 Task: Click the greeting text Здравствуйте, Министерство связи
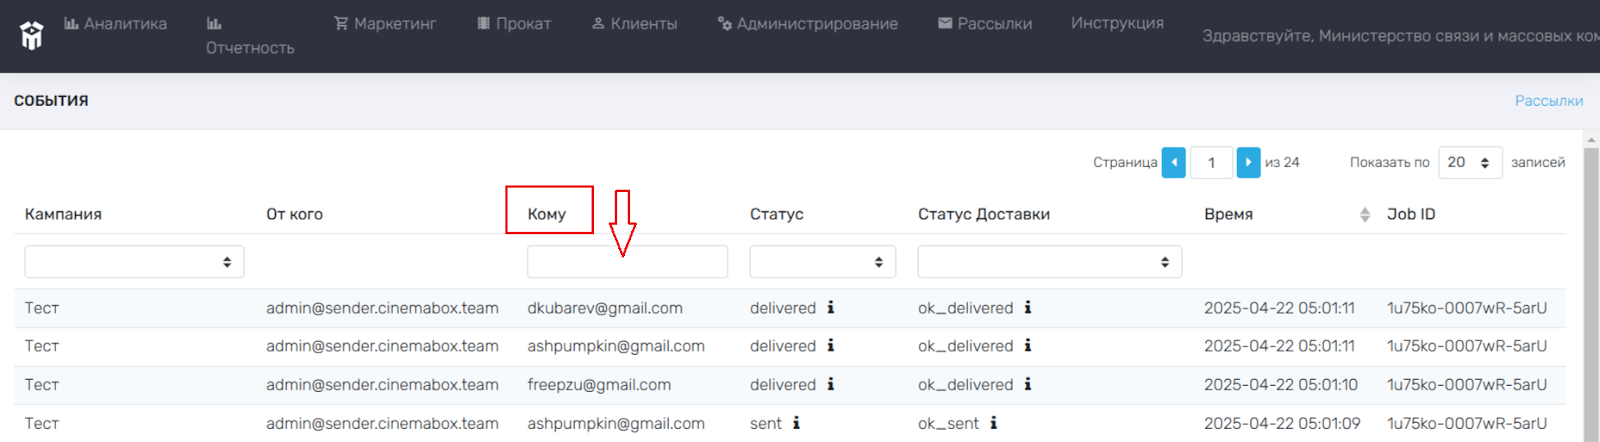(x=1400, y=36)
